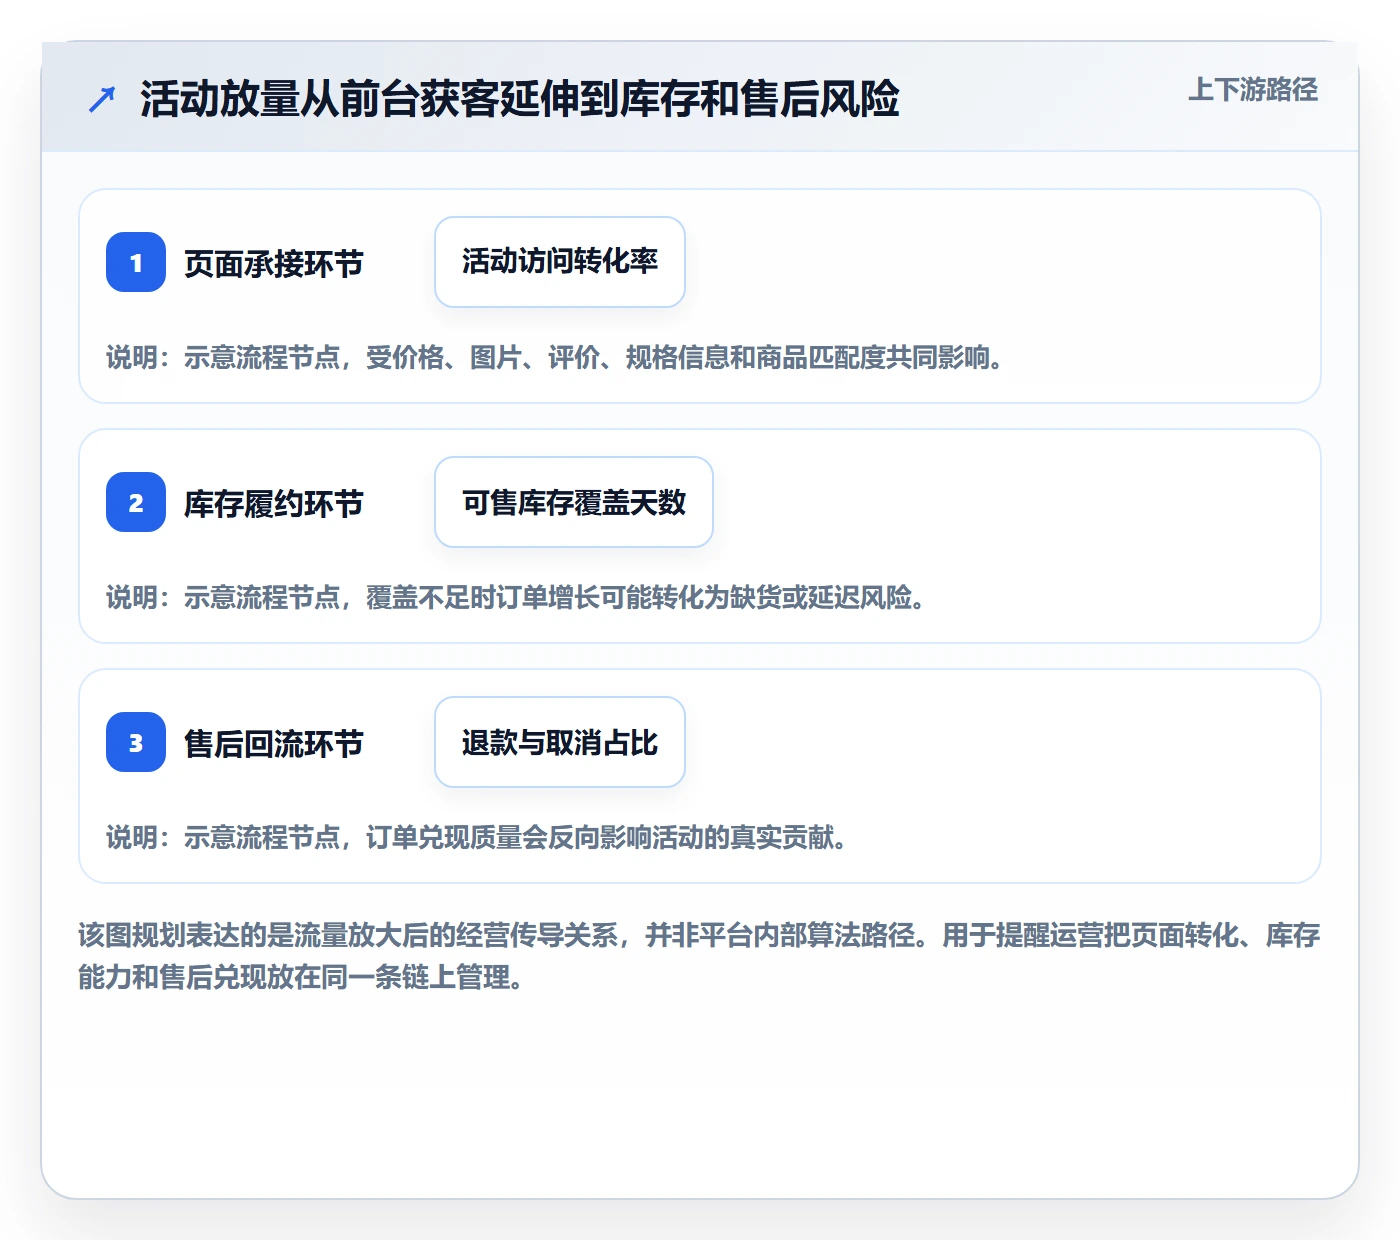Select the 活动访问转化率 metric chip
The width and height of the screenshot is (1400, 1240).
(x=560, y=262)
